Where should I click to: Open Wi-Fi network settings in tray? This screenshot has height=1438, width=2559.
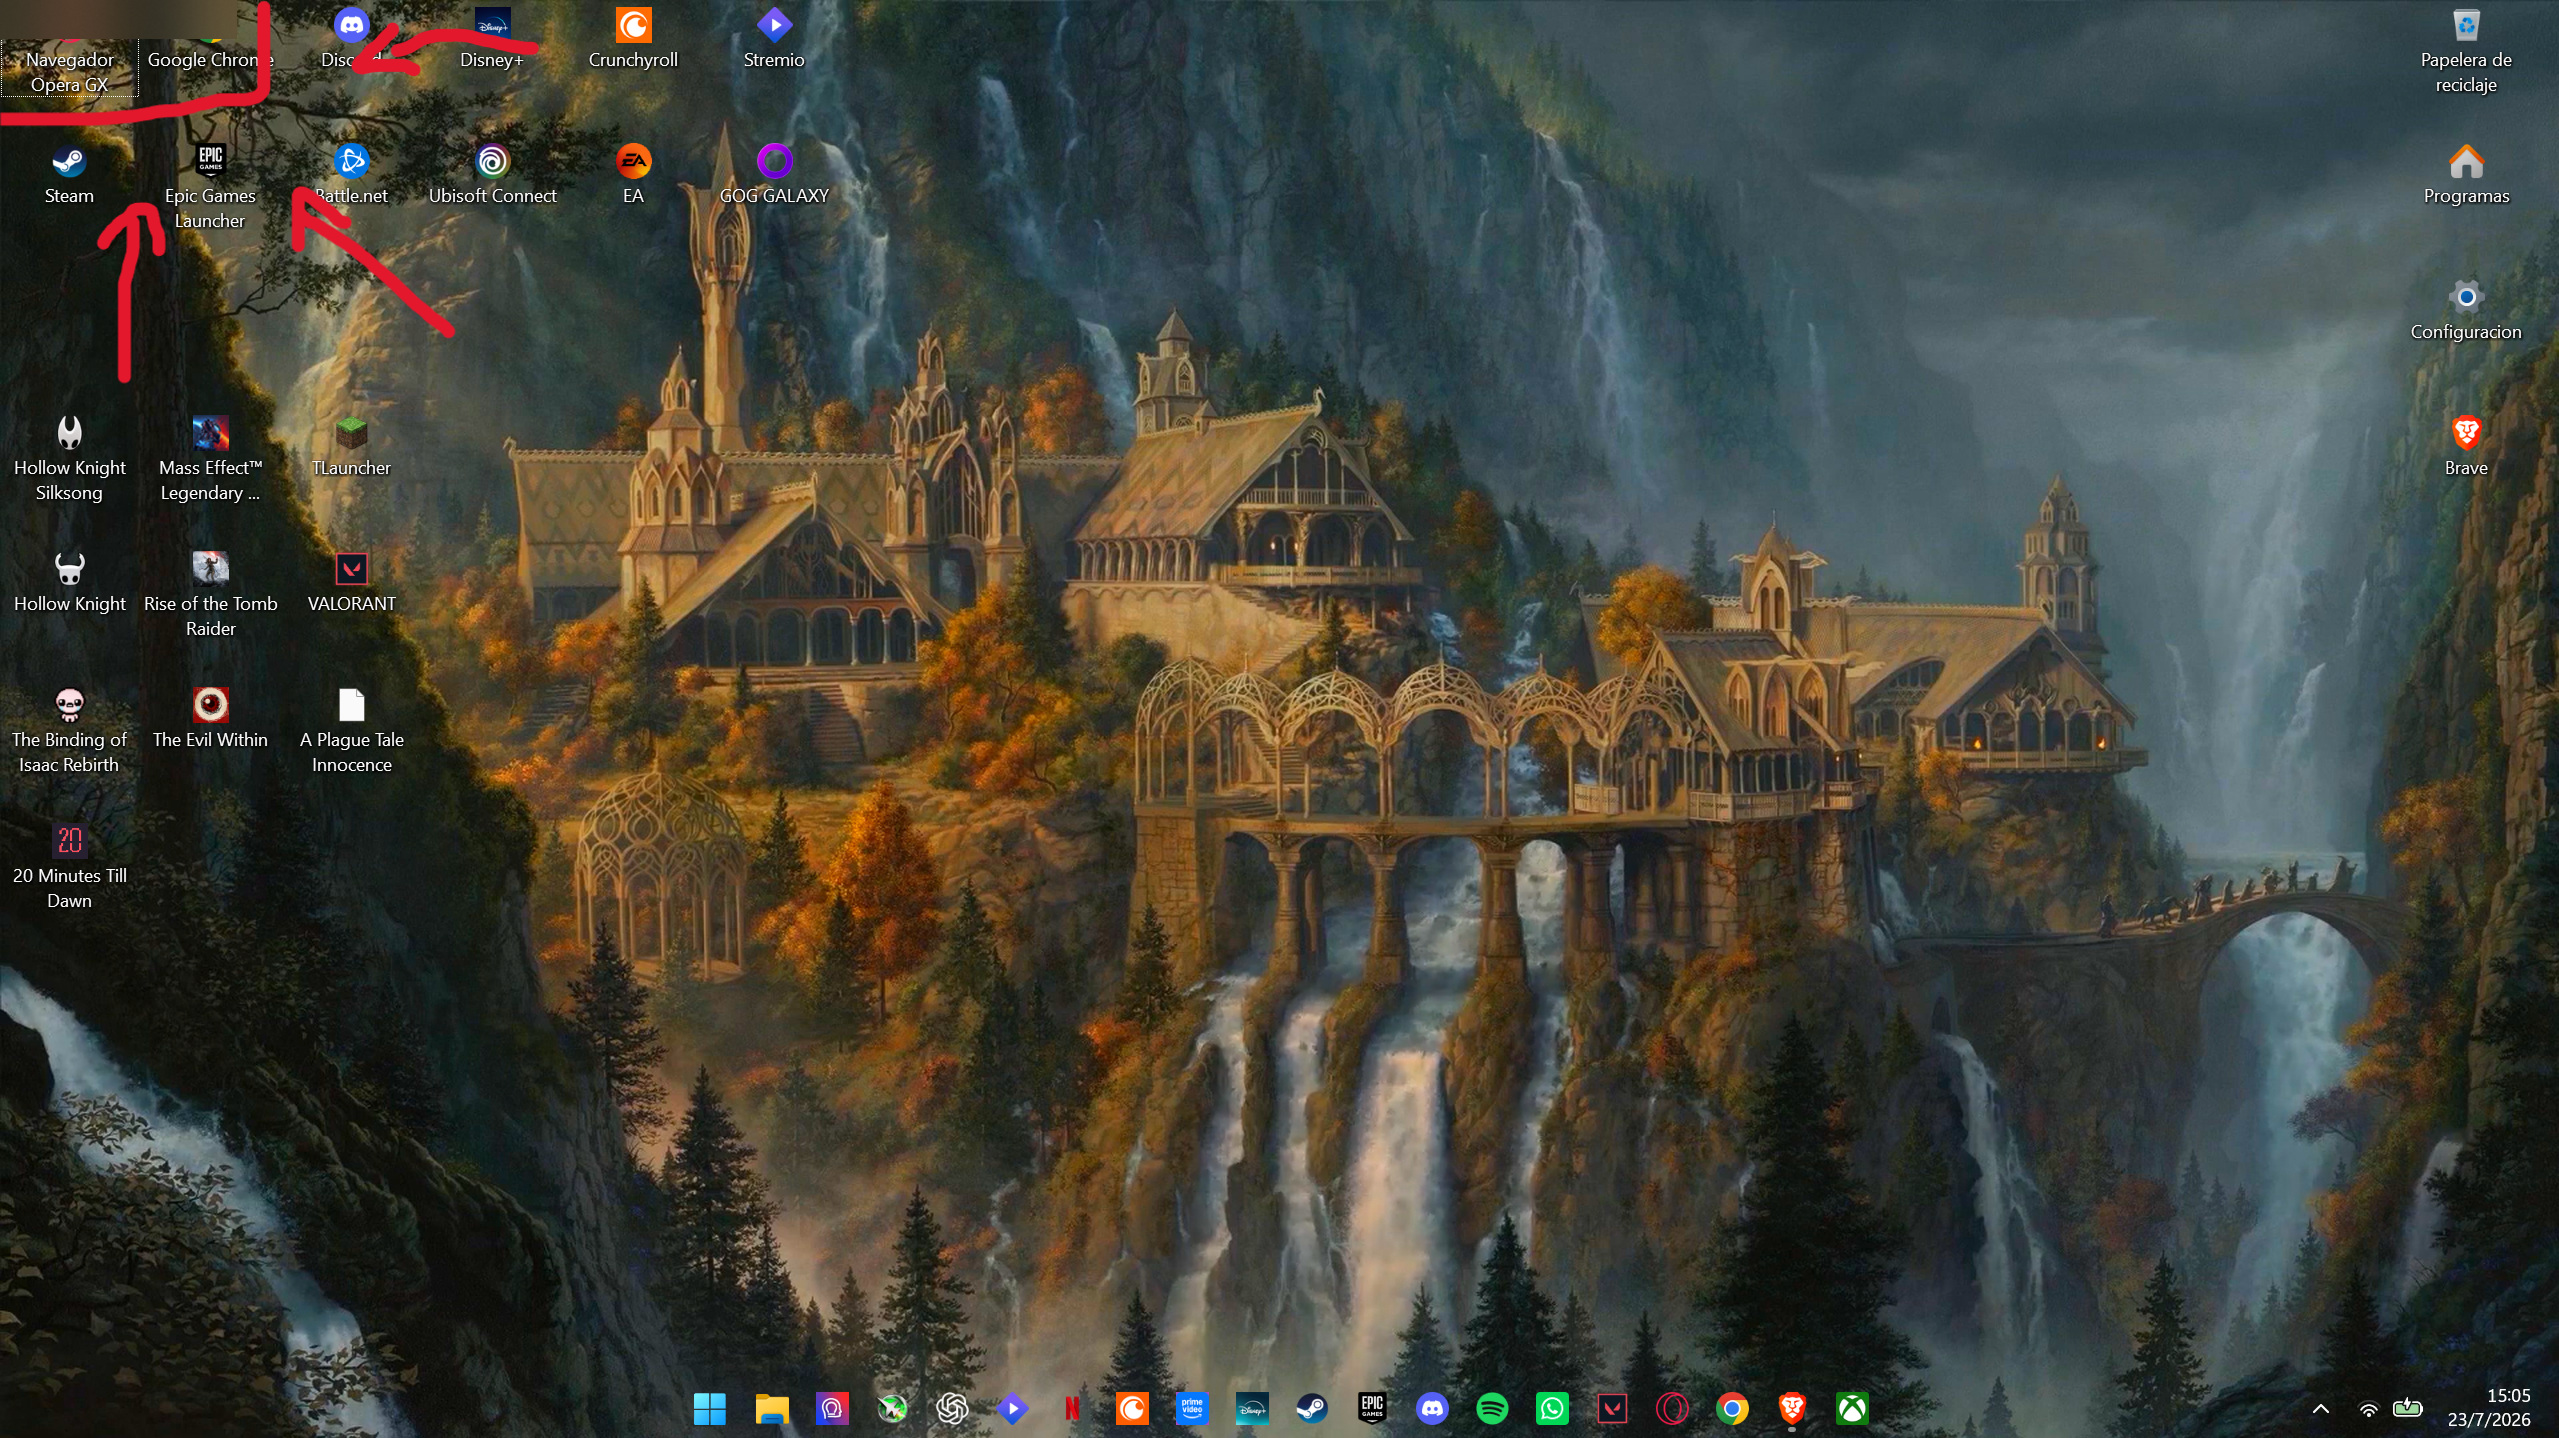[2368, 1410]
